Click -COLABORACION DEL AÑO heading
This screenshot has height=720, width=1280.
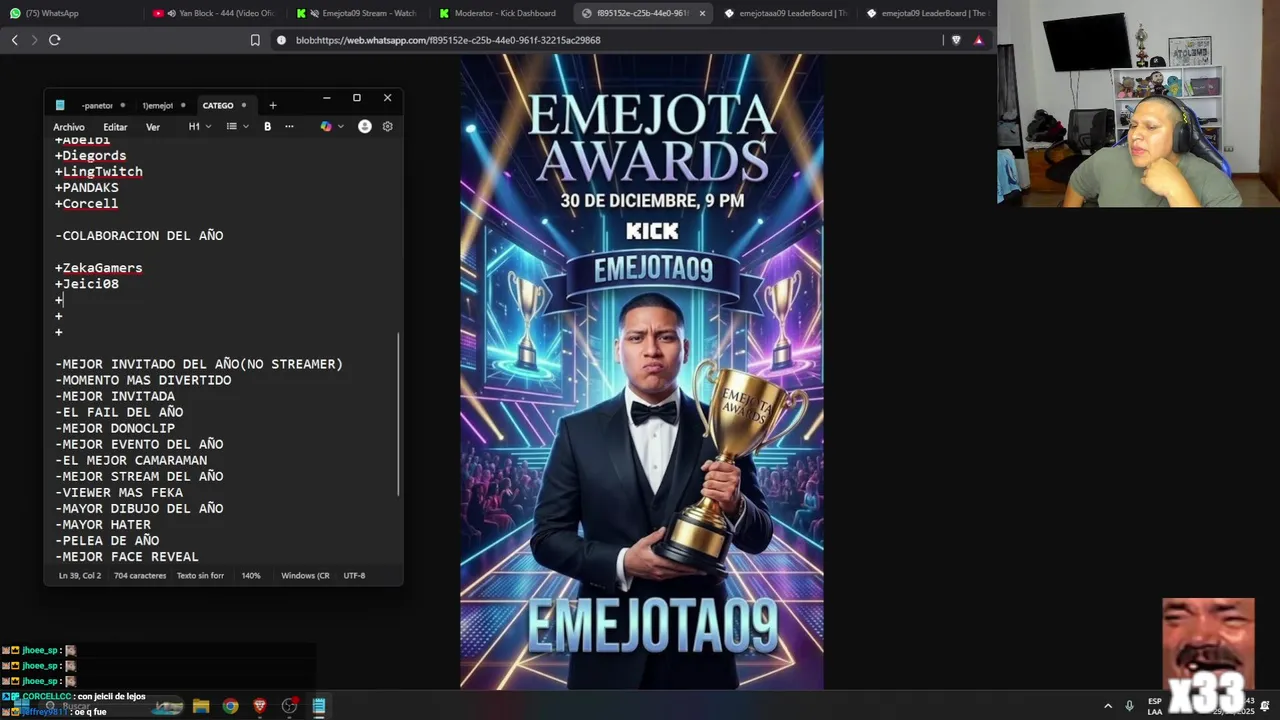[139, 236]
